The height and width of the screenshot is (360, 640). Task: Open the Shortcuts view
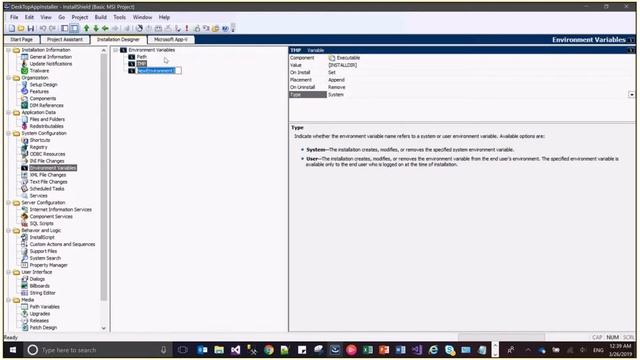tap(40, 140)
